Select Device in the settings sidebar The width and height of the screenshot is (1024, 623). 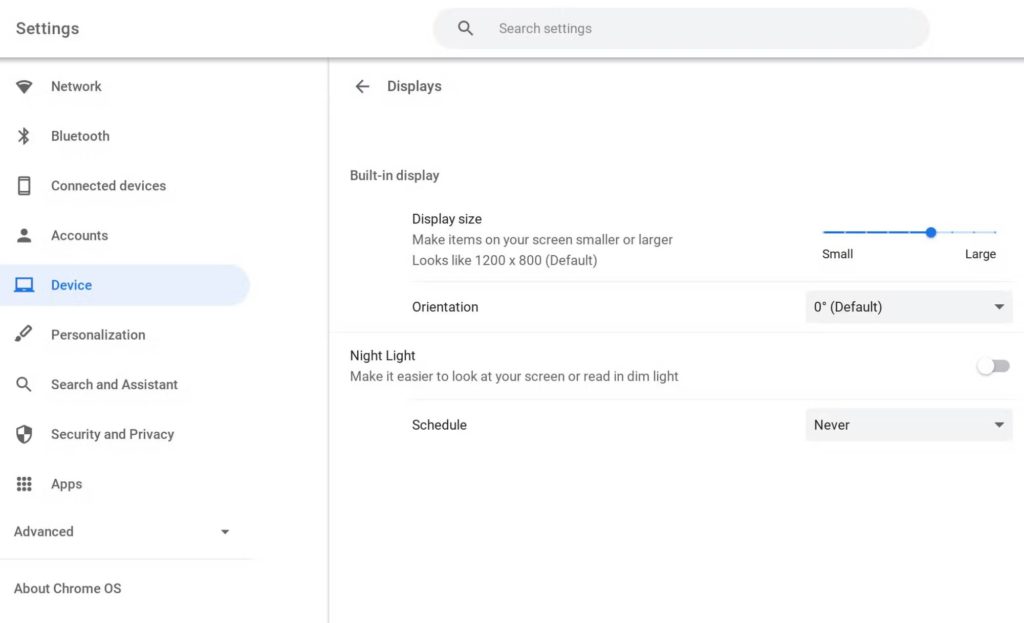[x=72, y=285]
